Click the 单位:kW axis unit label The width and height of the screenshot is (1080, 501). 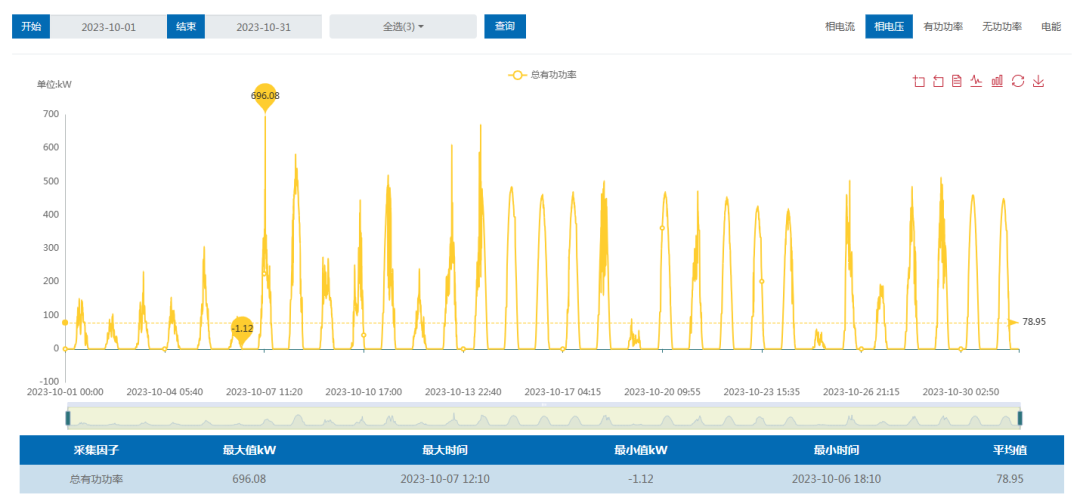coord(54,85)
